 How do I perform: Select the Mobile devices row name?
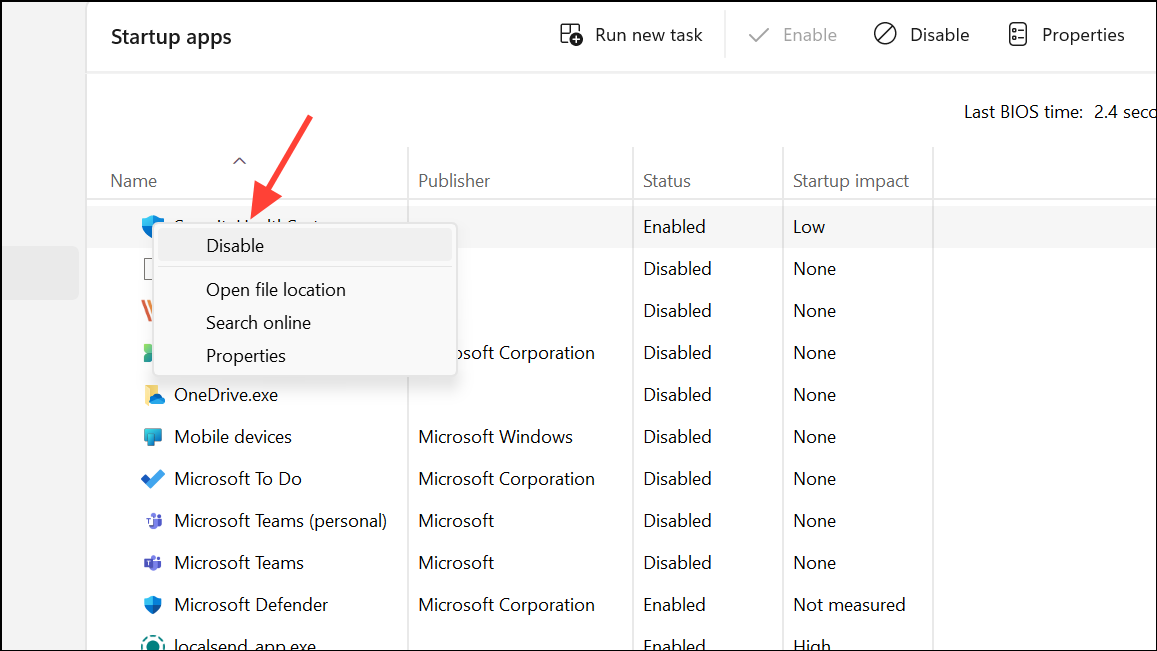[x=232, y=437]
